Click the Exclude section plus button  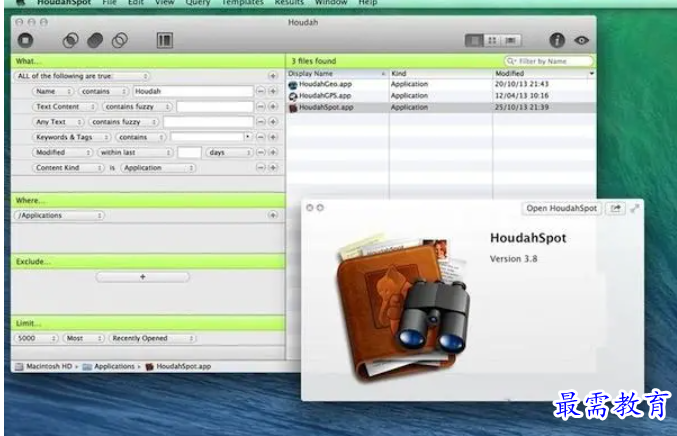142,277
